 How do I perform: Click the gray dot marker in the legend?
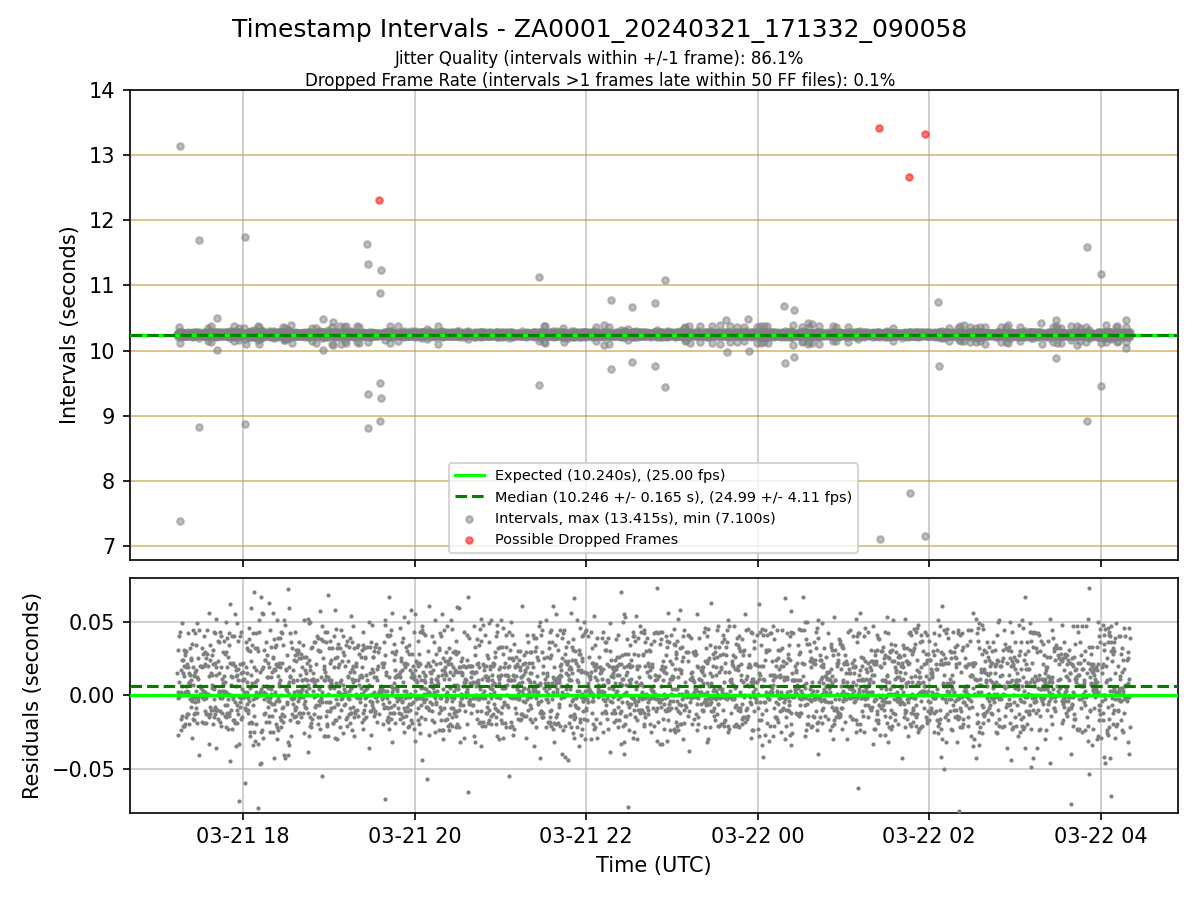[470, 517]
